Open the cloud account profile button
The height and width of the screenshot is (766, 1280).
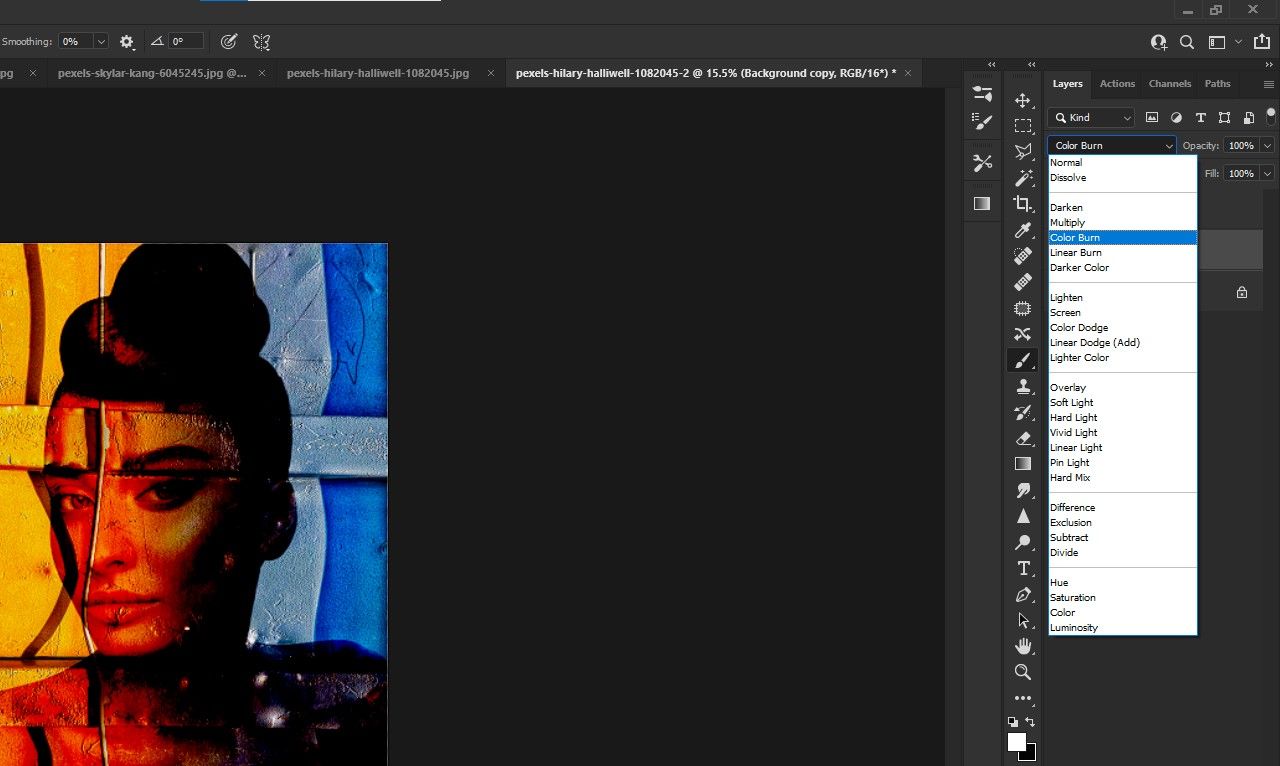(1159, 42)
